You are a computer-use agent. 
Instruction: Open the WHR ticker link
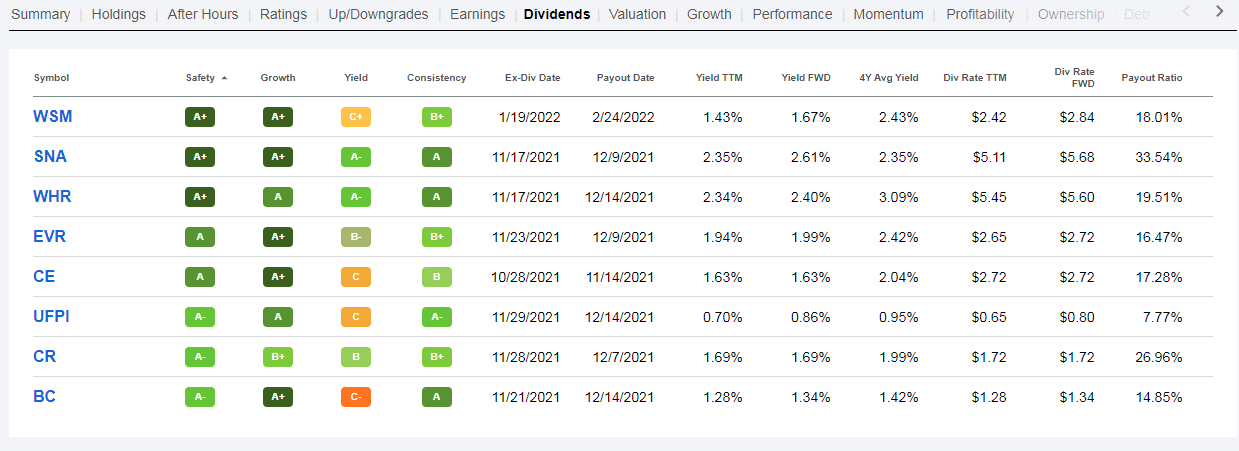52,197
